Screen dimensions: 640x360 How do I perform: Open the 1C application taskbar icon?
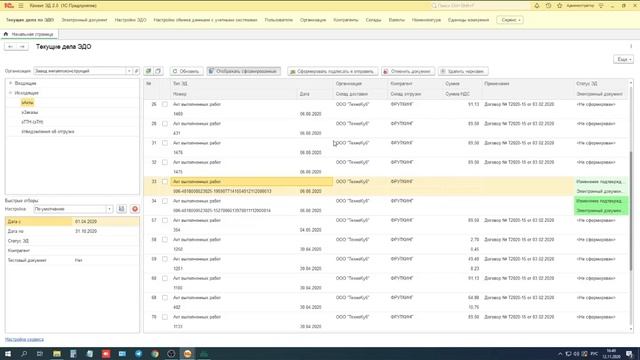187,353
